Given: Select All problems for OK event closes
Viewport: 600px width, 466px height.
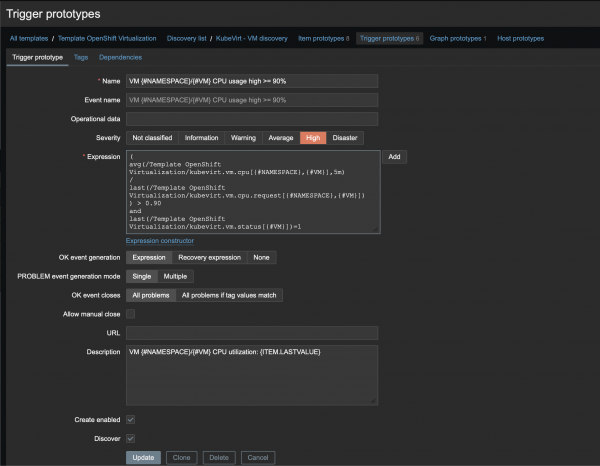Looking at the screenshot, I should (x=151, y=295).
